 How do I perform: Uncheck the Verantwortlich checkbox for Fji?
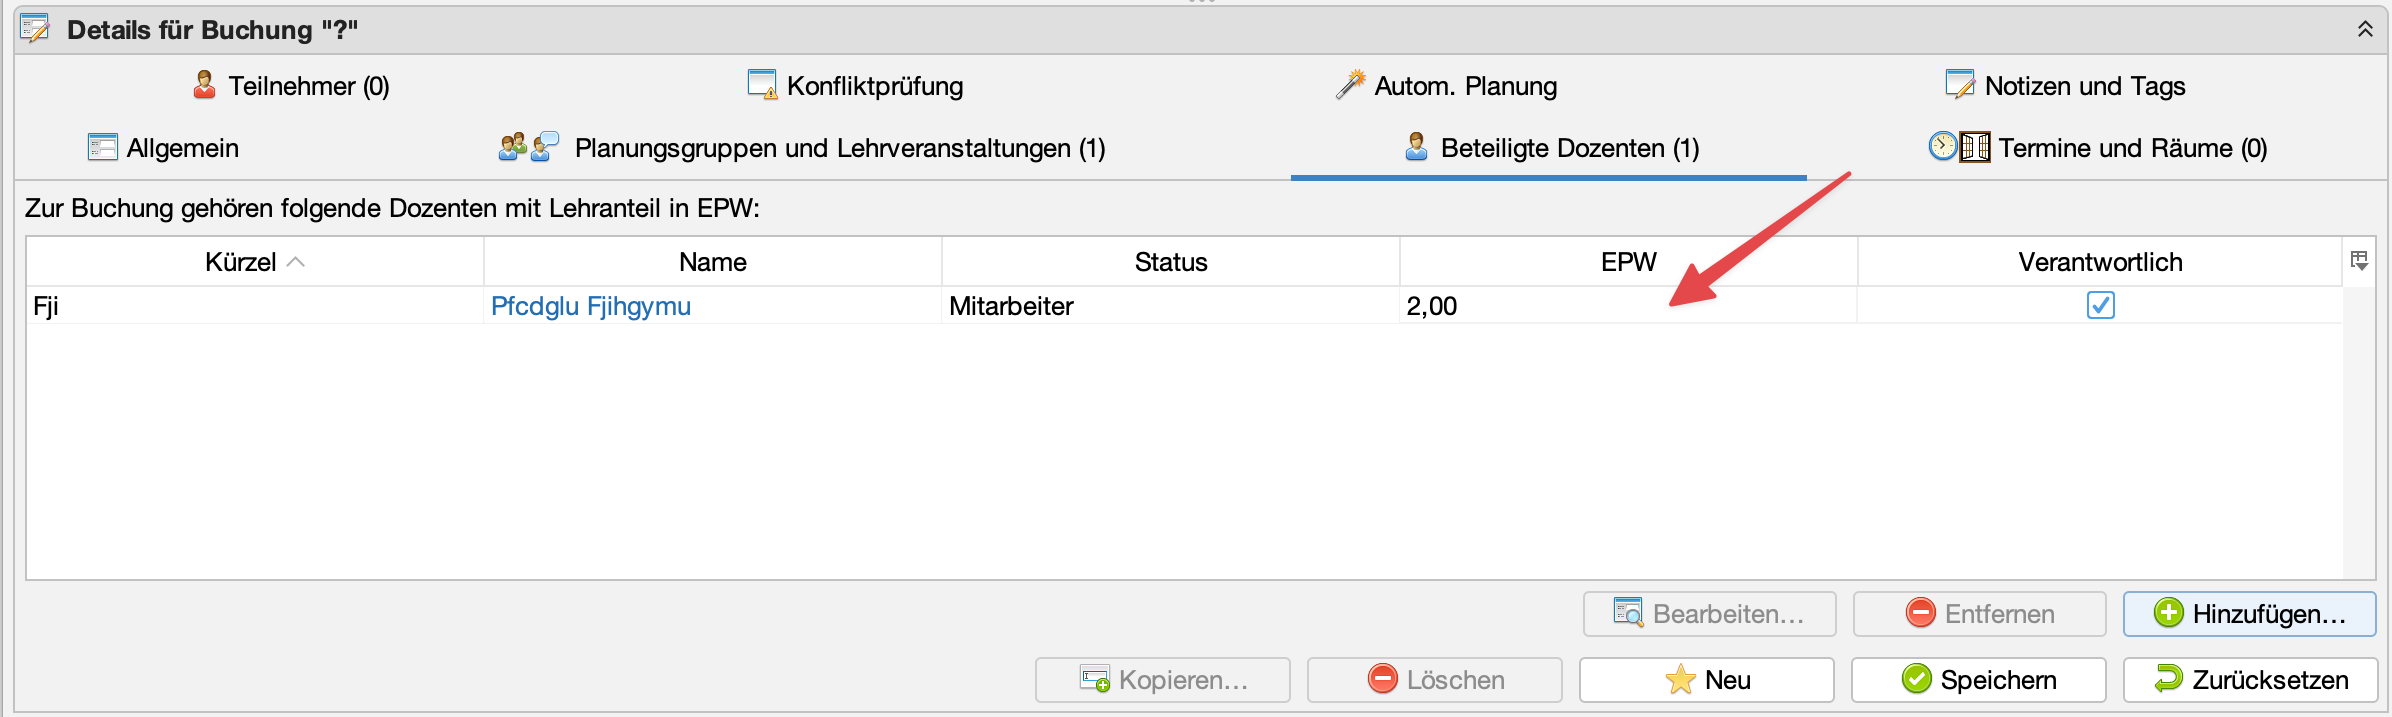(2100, 305)
